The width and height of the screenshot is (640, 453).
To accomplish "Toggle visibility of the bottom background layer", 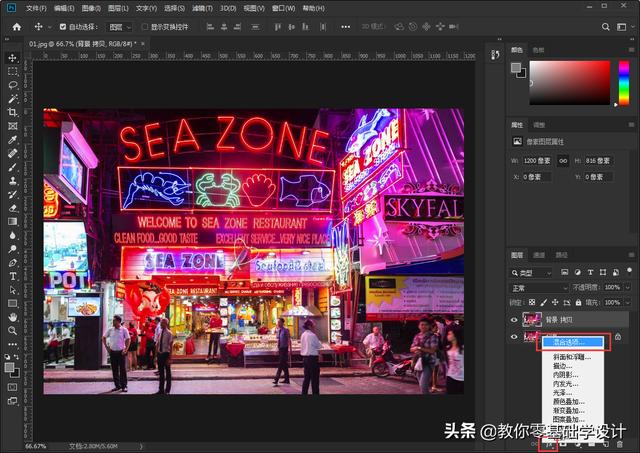I will pyautogui.click(x=514, y=337).
